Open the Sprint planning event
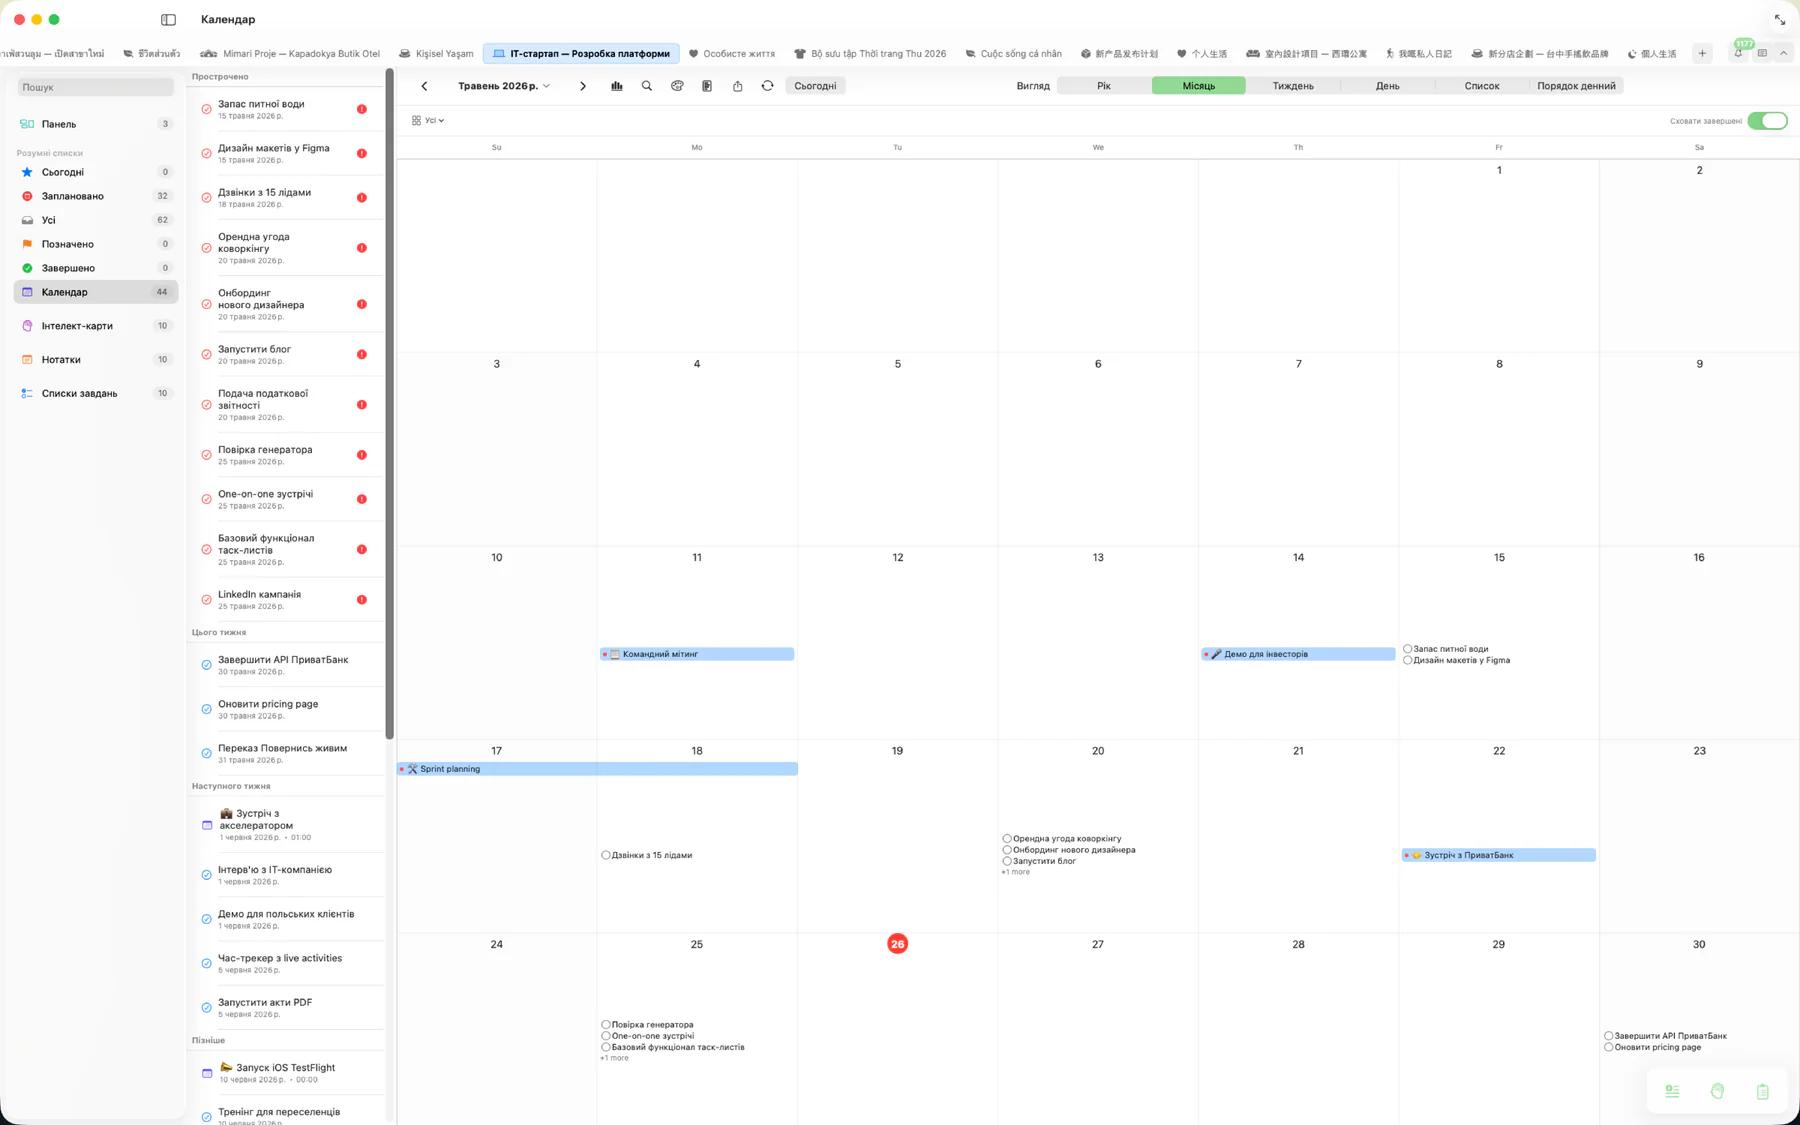The width and height of the screenshot is (1800, 1125). tap(598, 769)
